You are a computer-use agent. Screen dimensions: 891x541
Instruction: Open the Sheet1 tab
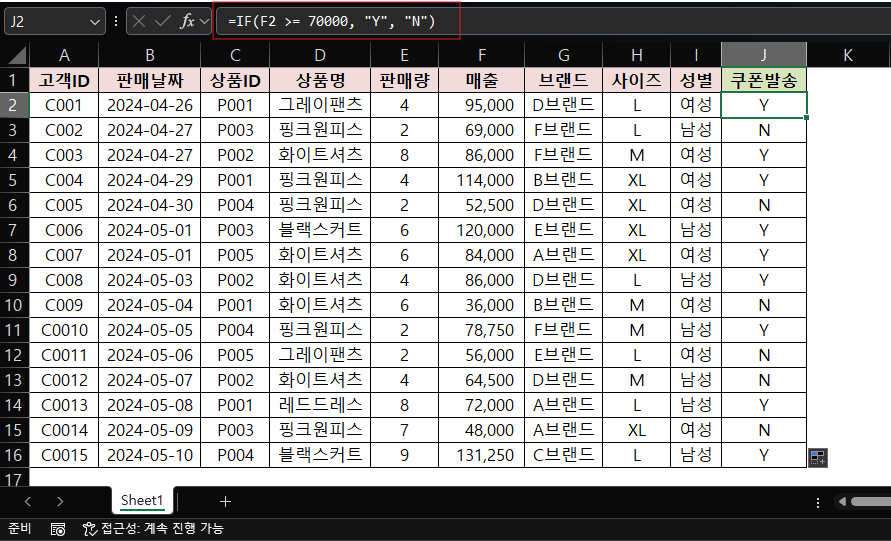click(142, 501)
